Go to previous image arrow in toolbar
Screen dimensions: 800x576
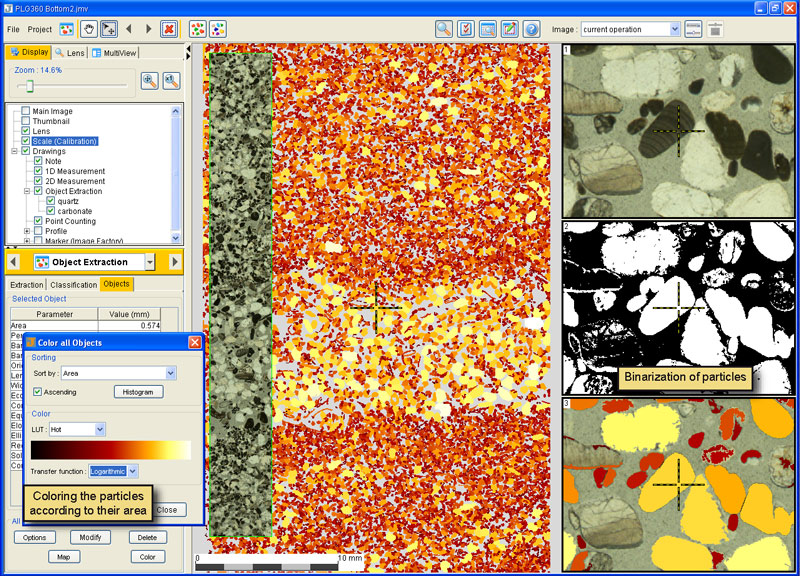coord(129,29)
